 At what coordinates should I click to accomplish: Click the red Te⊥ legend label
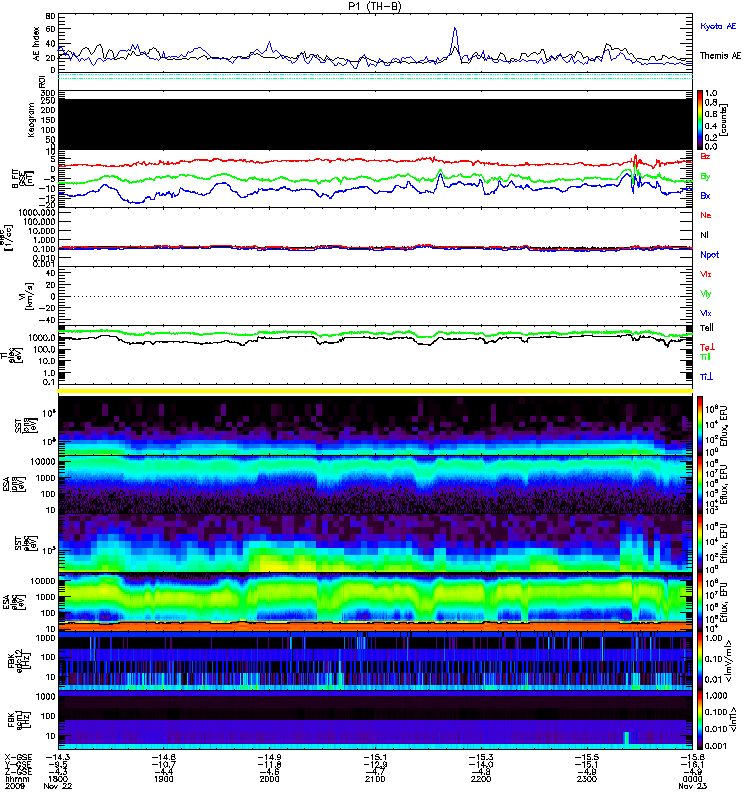click(x=707, y=347)
